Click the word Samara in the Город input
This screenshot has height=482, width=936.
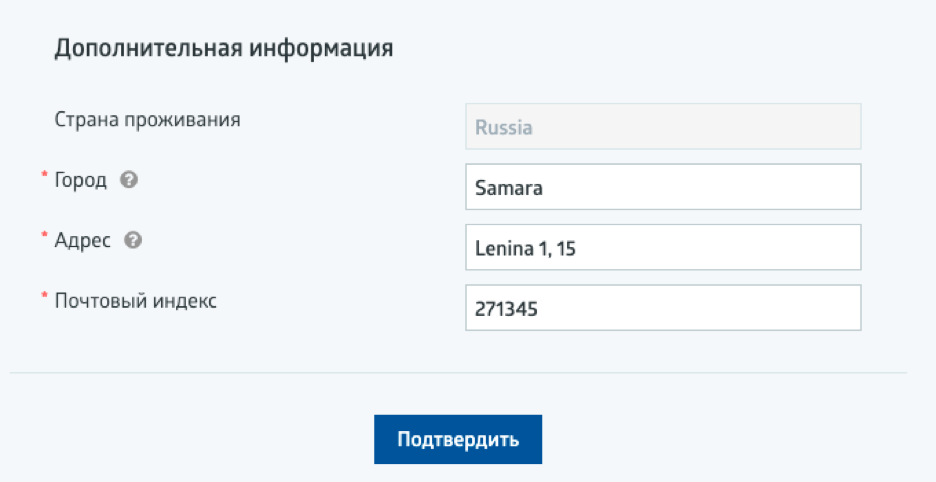[x=509, y=187]
